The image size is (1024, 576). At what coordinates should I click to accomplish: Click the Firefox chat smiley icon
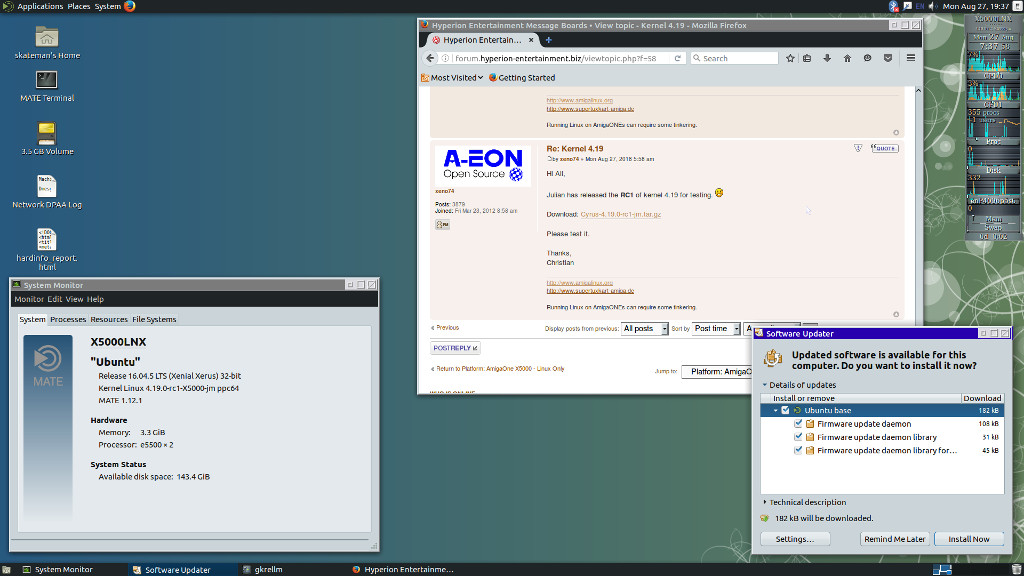(867, 58)
